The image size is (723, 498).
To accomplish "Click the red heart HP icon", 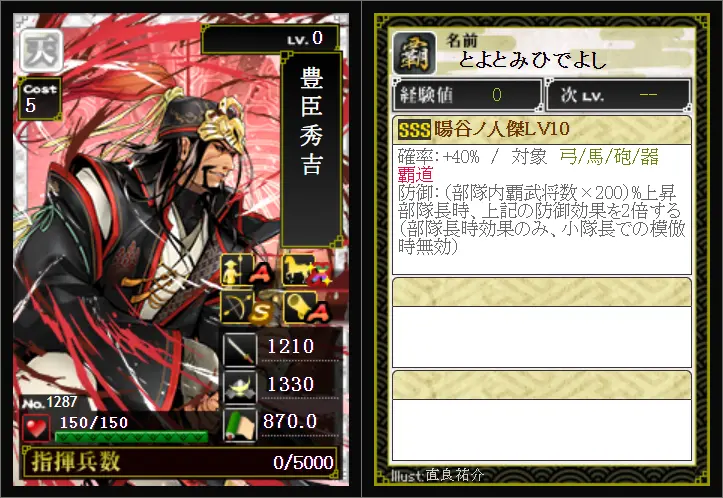I will click(x=36, y=427).
